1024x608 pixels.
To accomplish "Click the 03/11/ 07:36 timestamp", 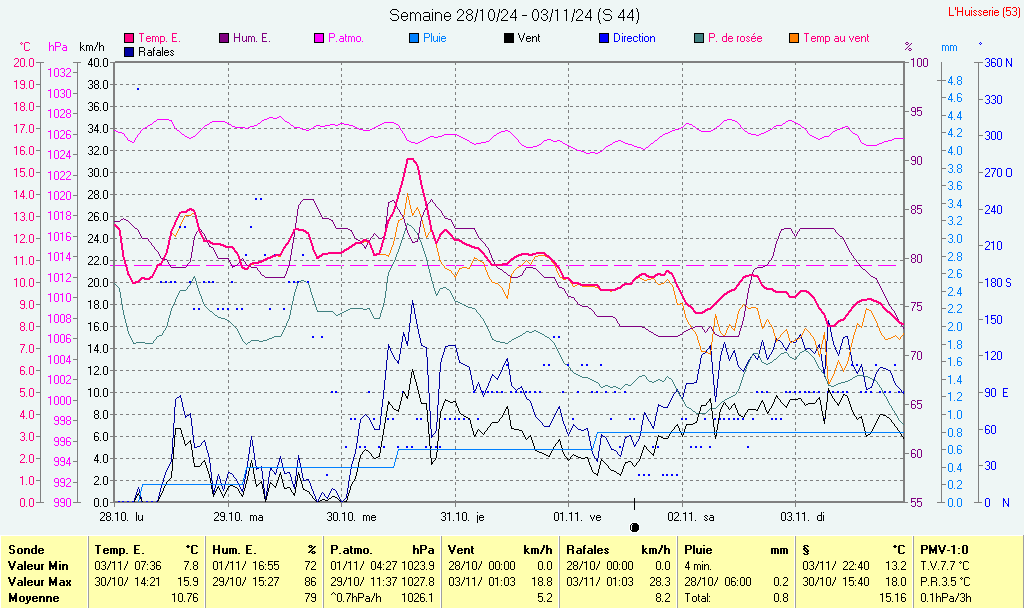I will tap(128, 566).
